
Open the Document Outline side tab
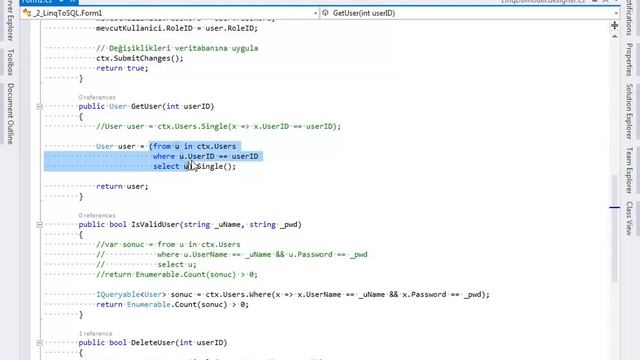coord(10,114)
